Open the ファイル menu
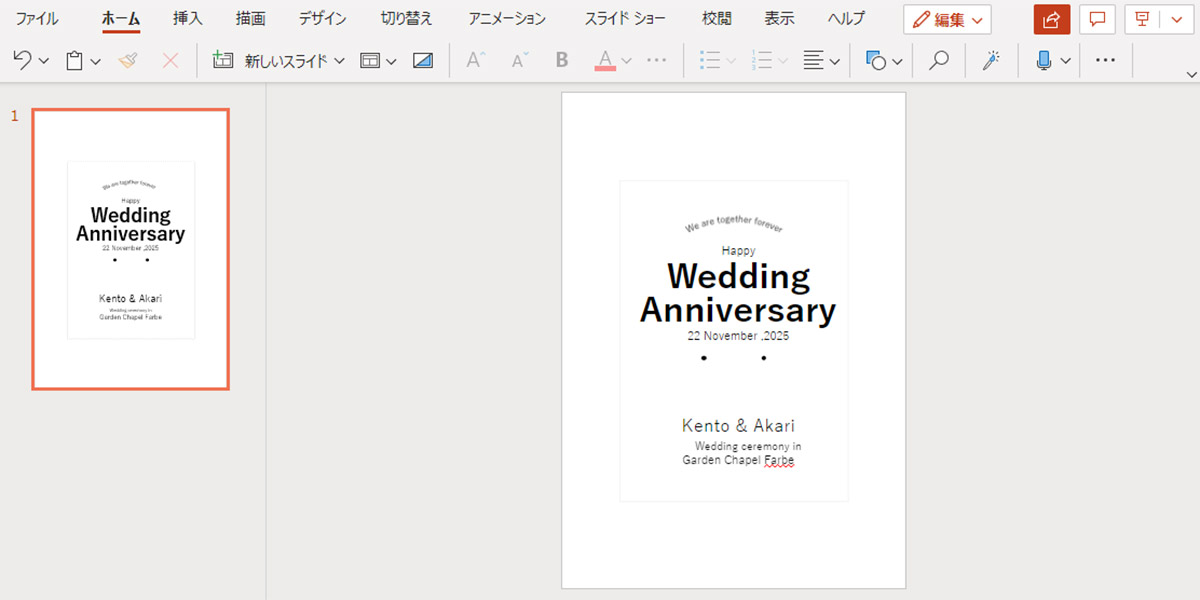Screen dimensions: 1200x600 (x=37, y=19)
